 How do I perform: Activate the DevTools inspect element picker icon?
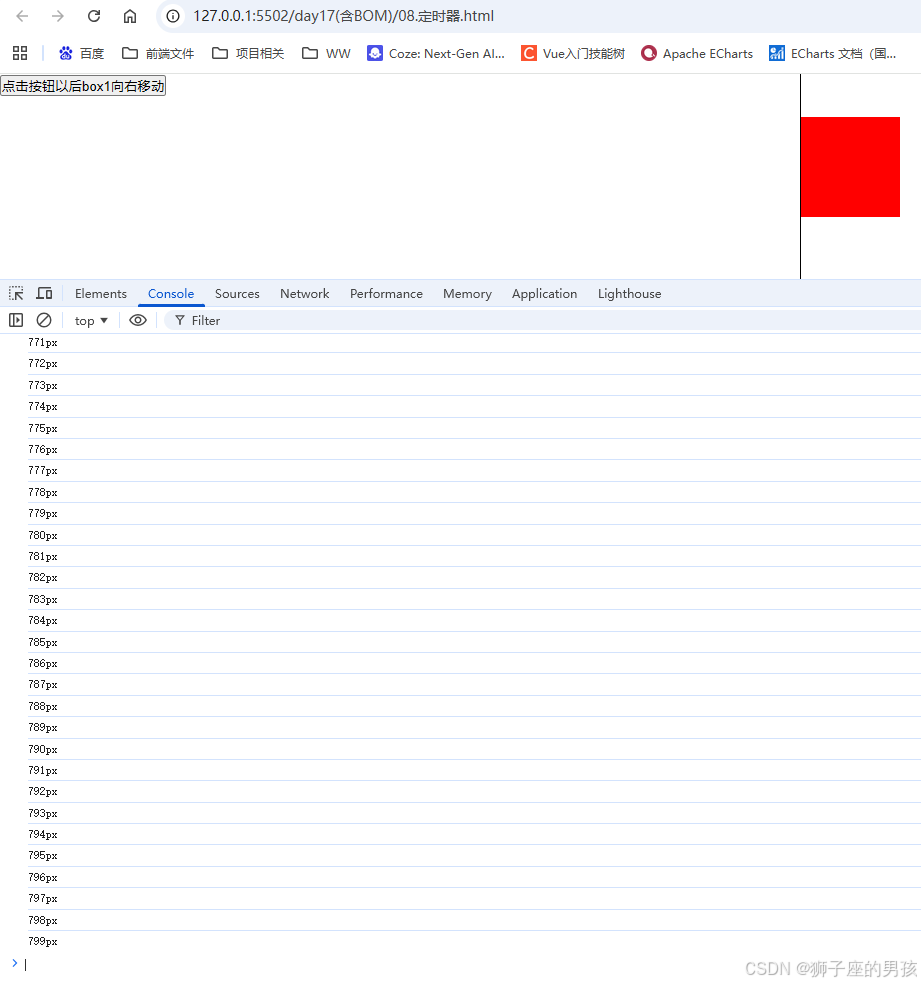(16, 293)
